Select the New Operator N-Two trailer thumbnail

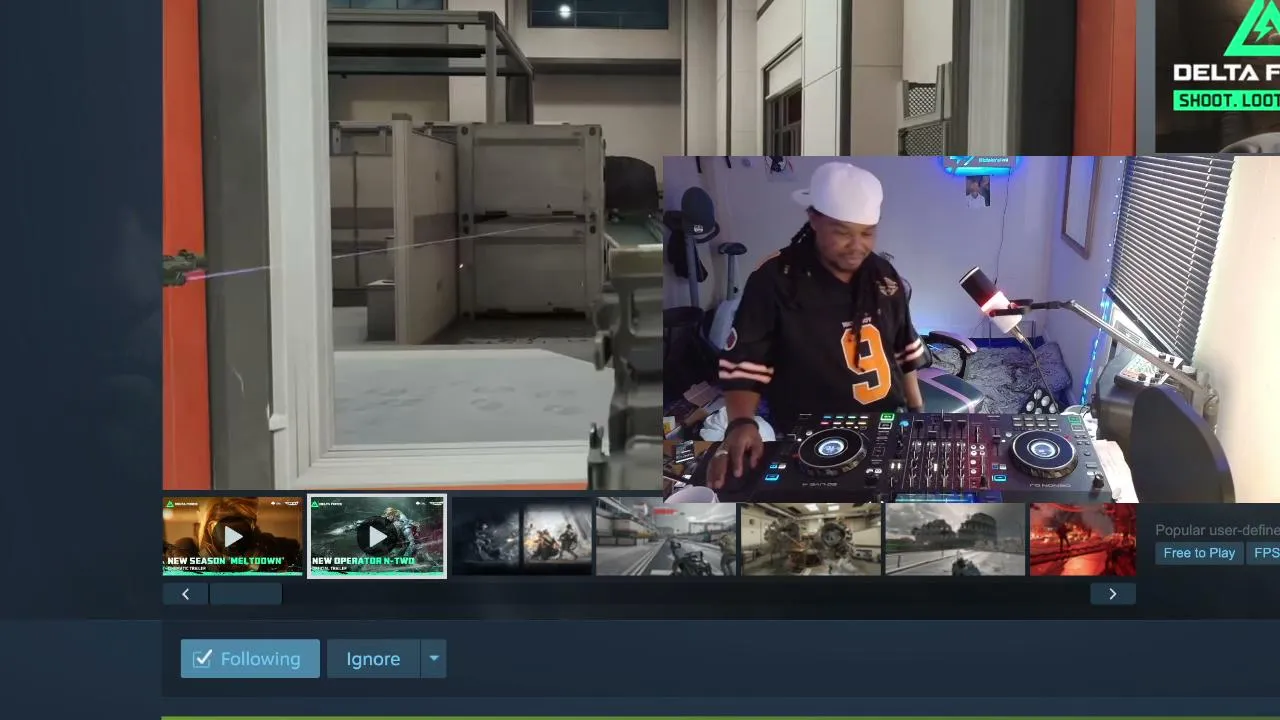[377, 537]
